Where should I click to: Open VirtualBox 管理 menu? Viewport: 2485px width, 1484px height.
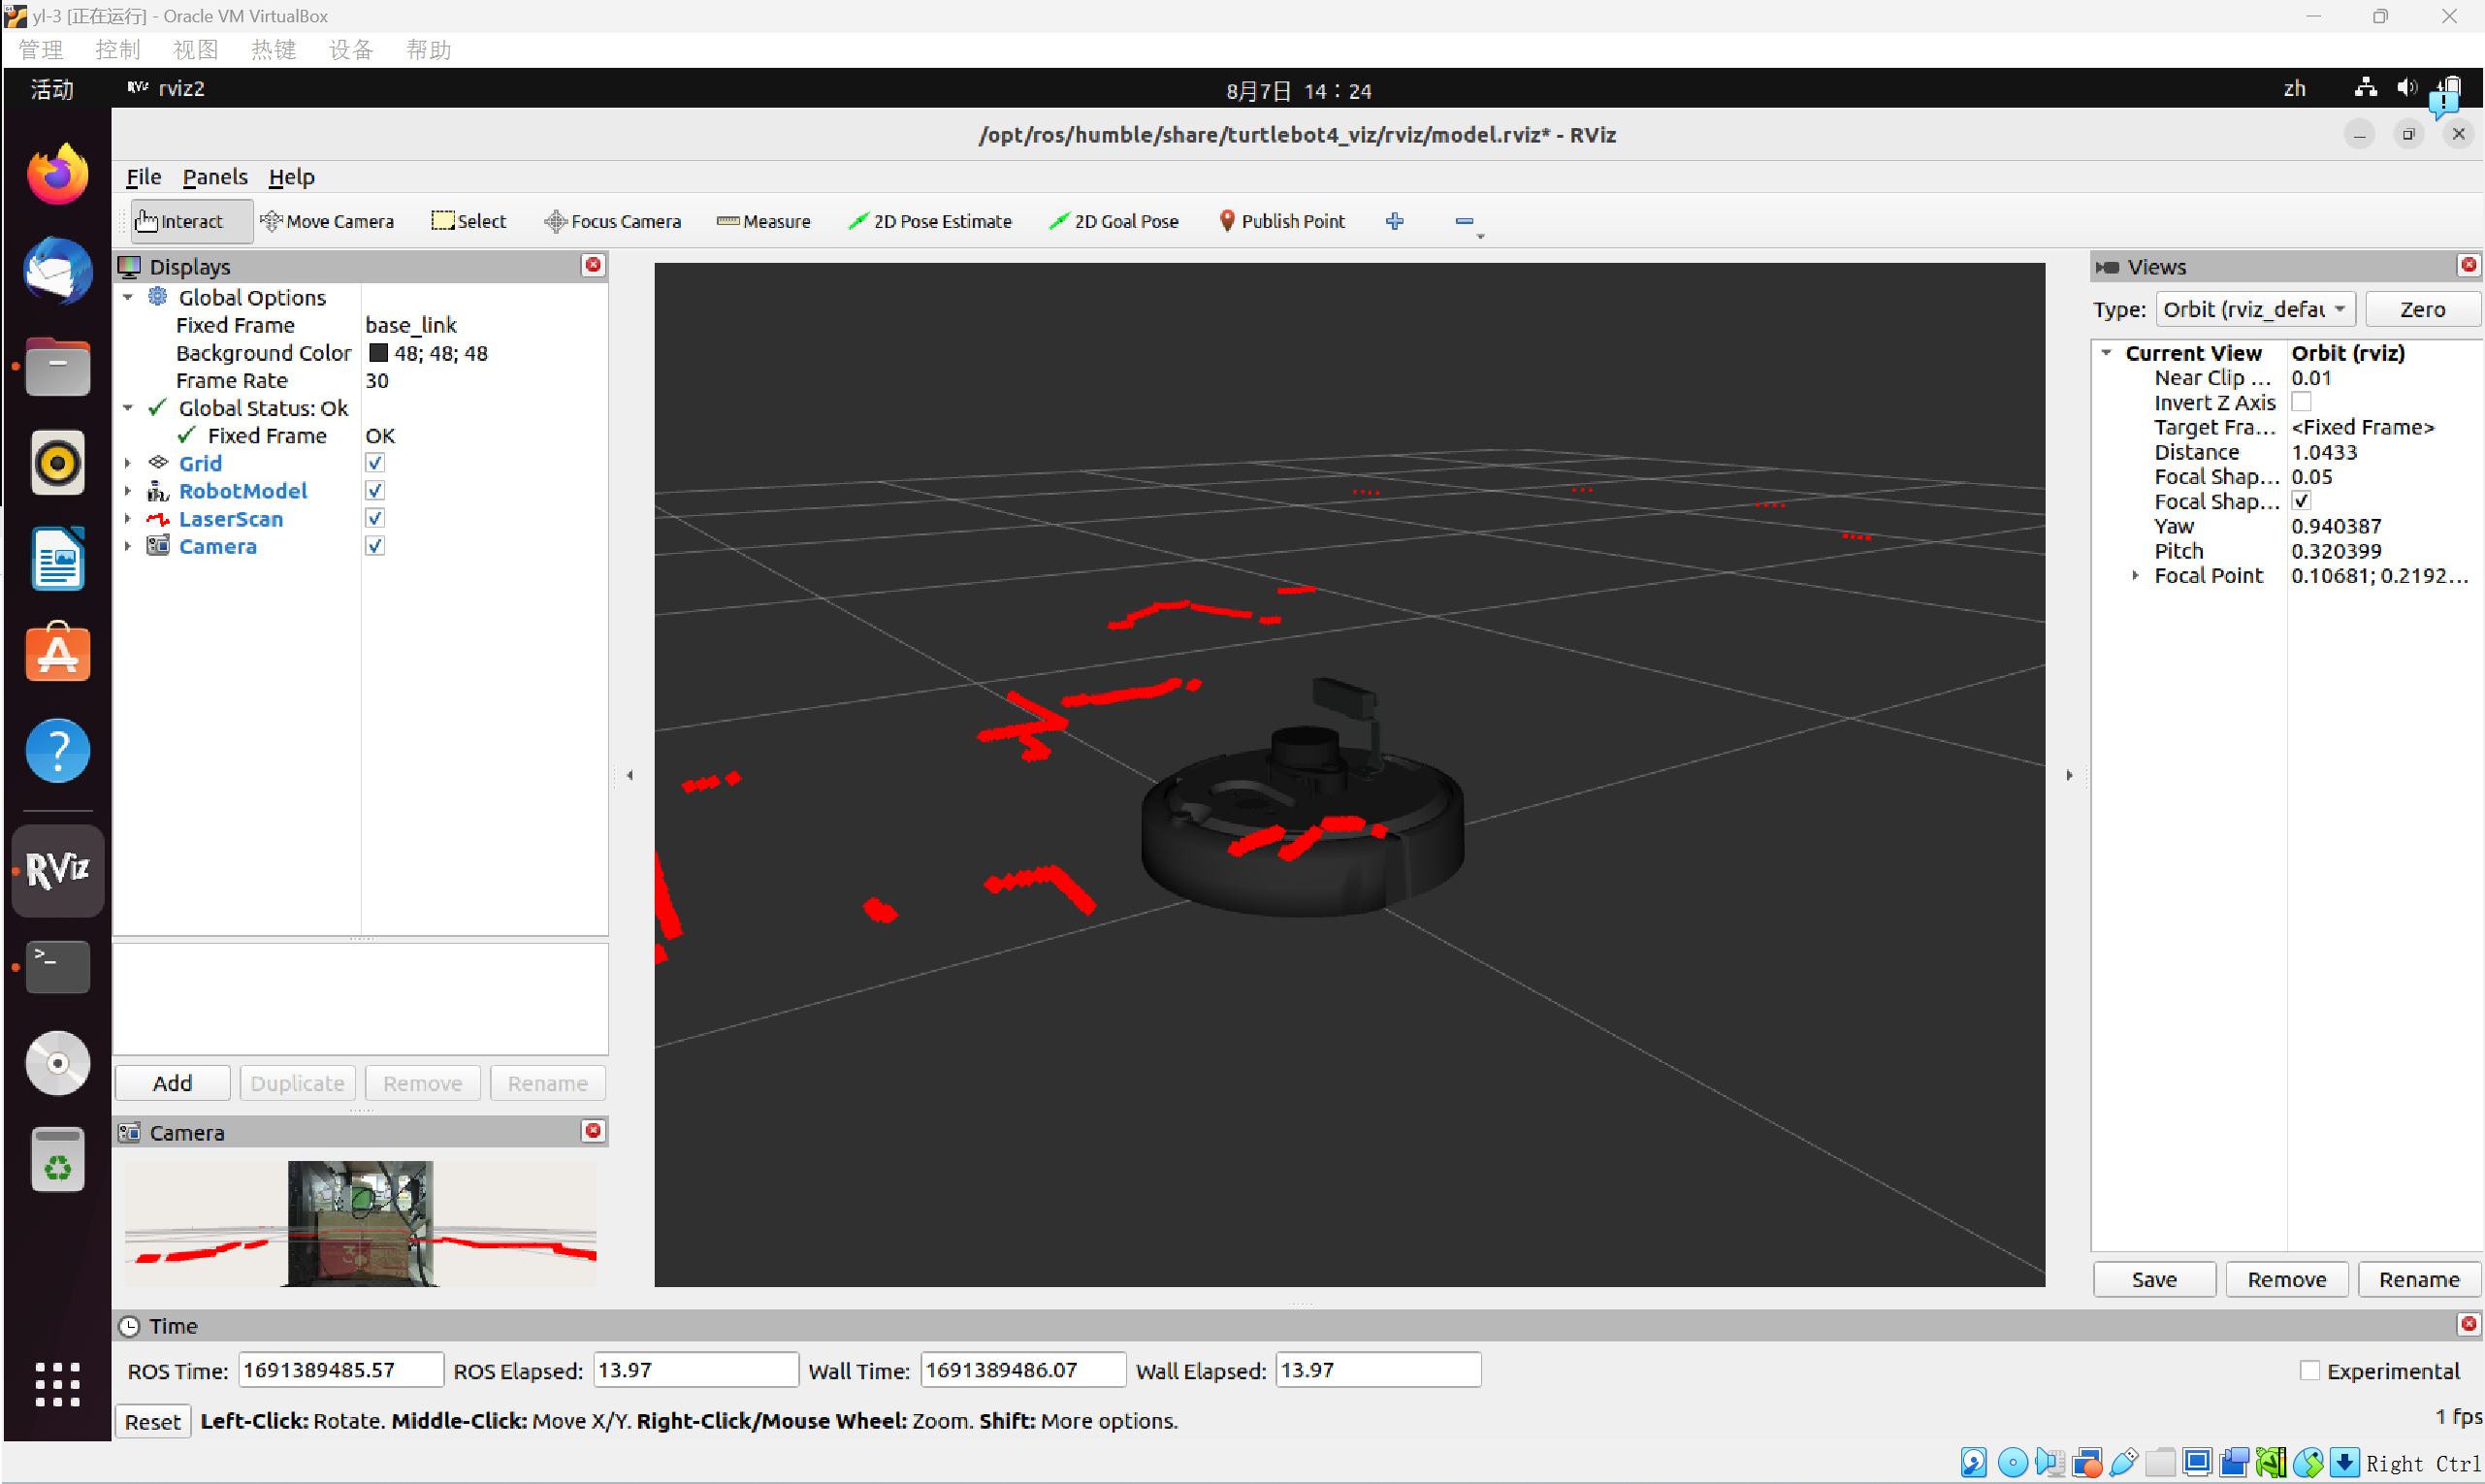pyautogui.click(x=40, y=49)
